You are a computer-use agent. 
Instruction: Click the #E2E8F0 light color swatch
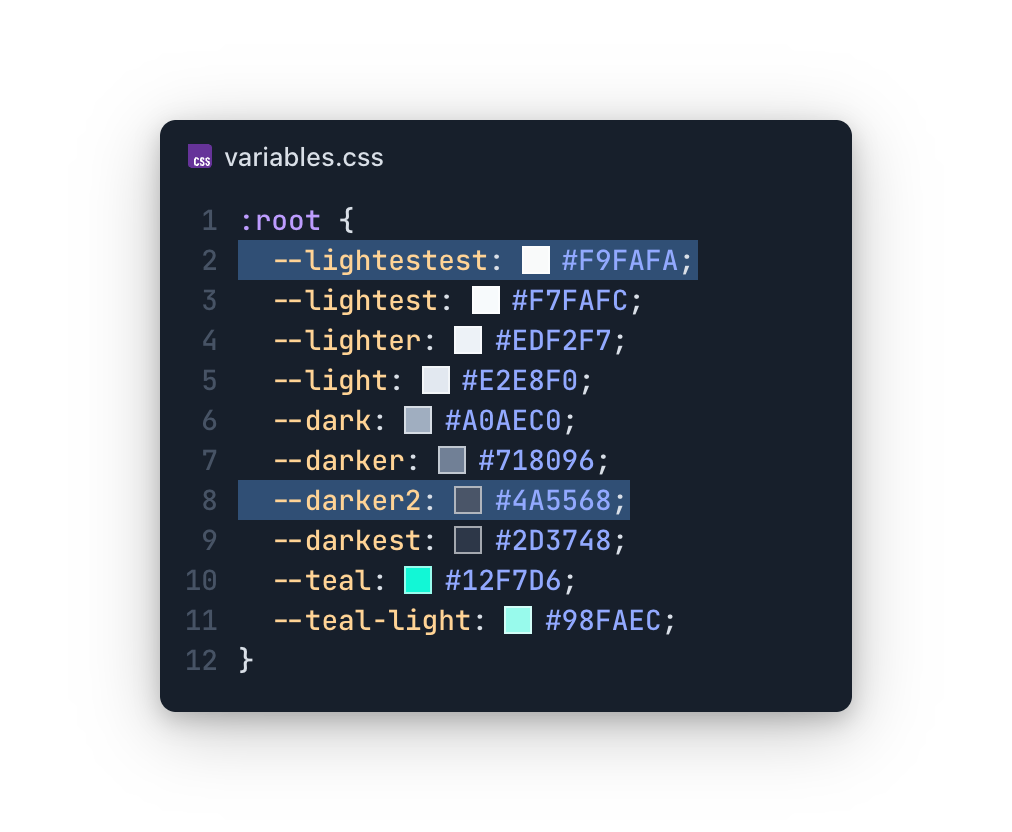click(436, 380)
